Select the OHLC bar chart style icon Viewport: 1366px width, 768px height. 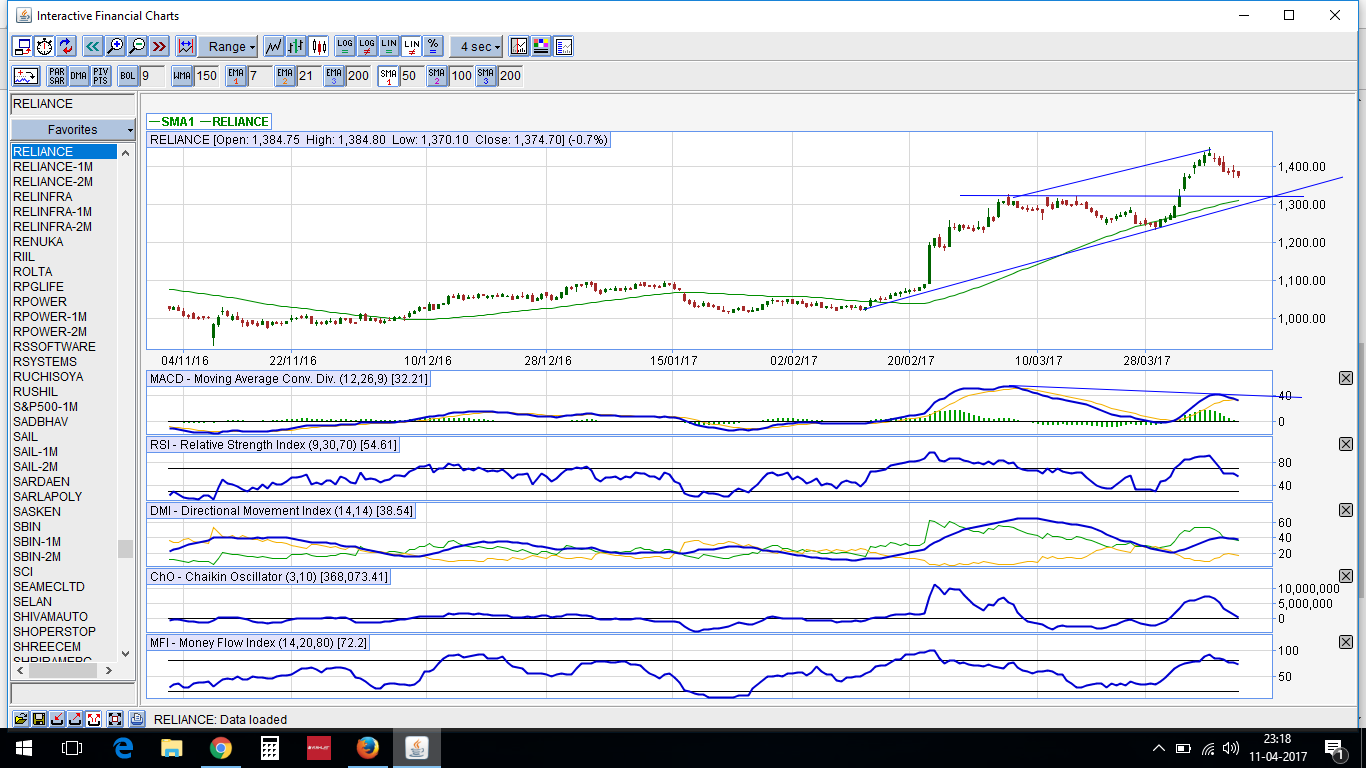coord(296,46)
